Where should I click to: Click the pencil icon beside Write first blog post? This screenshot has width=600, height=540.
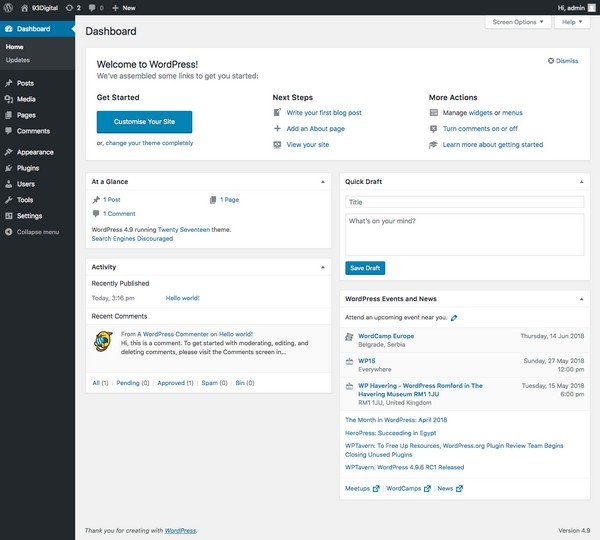pos(277,113)
